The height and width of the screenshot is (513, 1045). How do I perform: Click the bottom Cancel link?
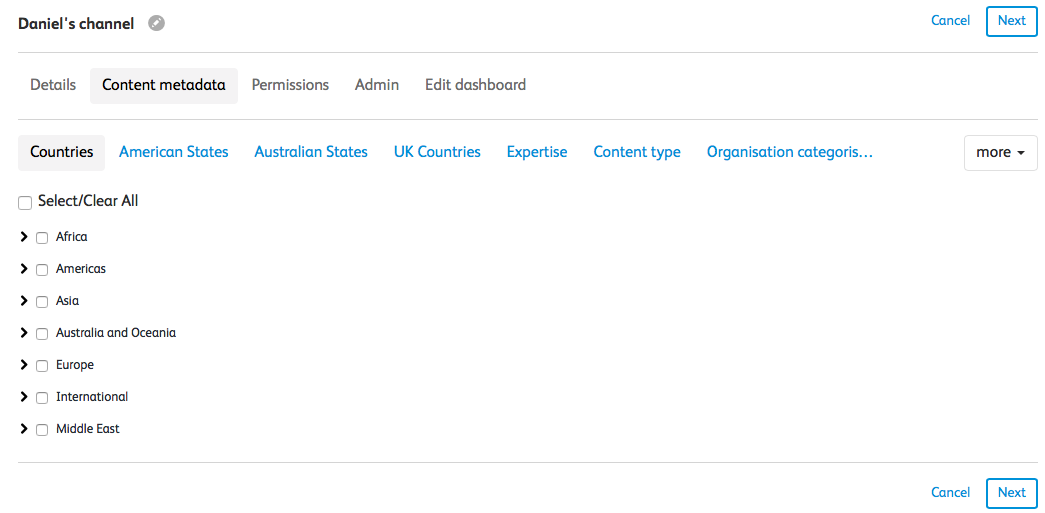pos(950,492)
